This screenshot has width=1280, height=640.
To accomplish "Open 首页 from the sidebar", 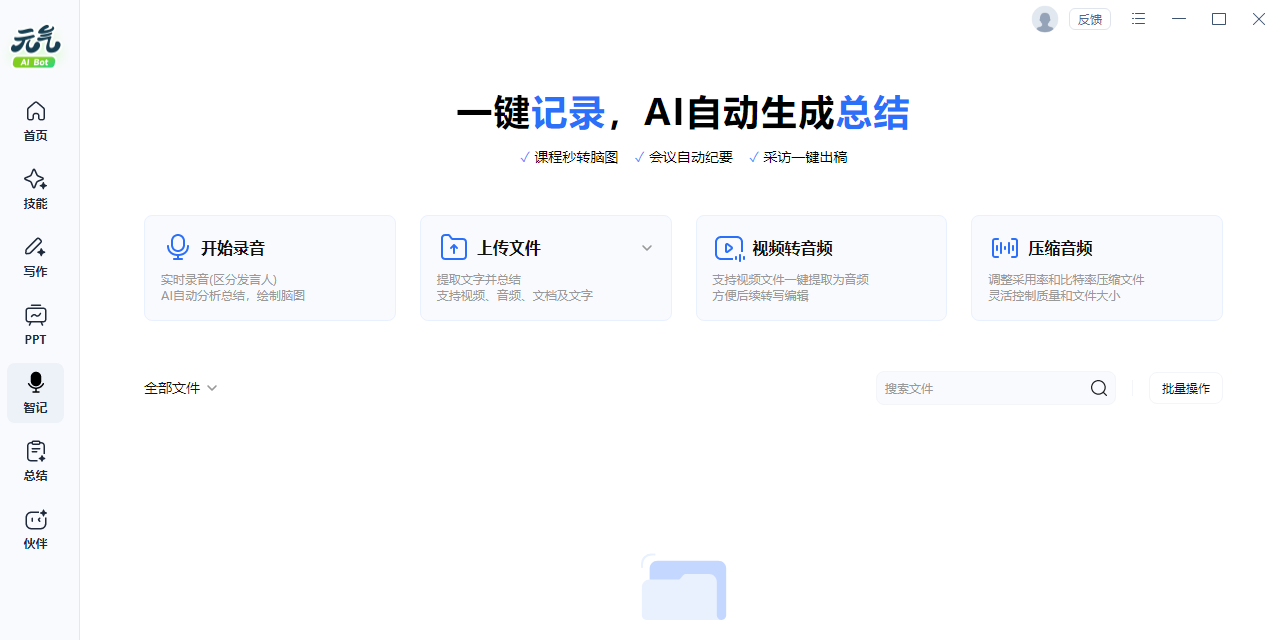I will 35,120.
